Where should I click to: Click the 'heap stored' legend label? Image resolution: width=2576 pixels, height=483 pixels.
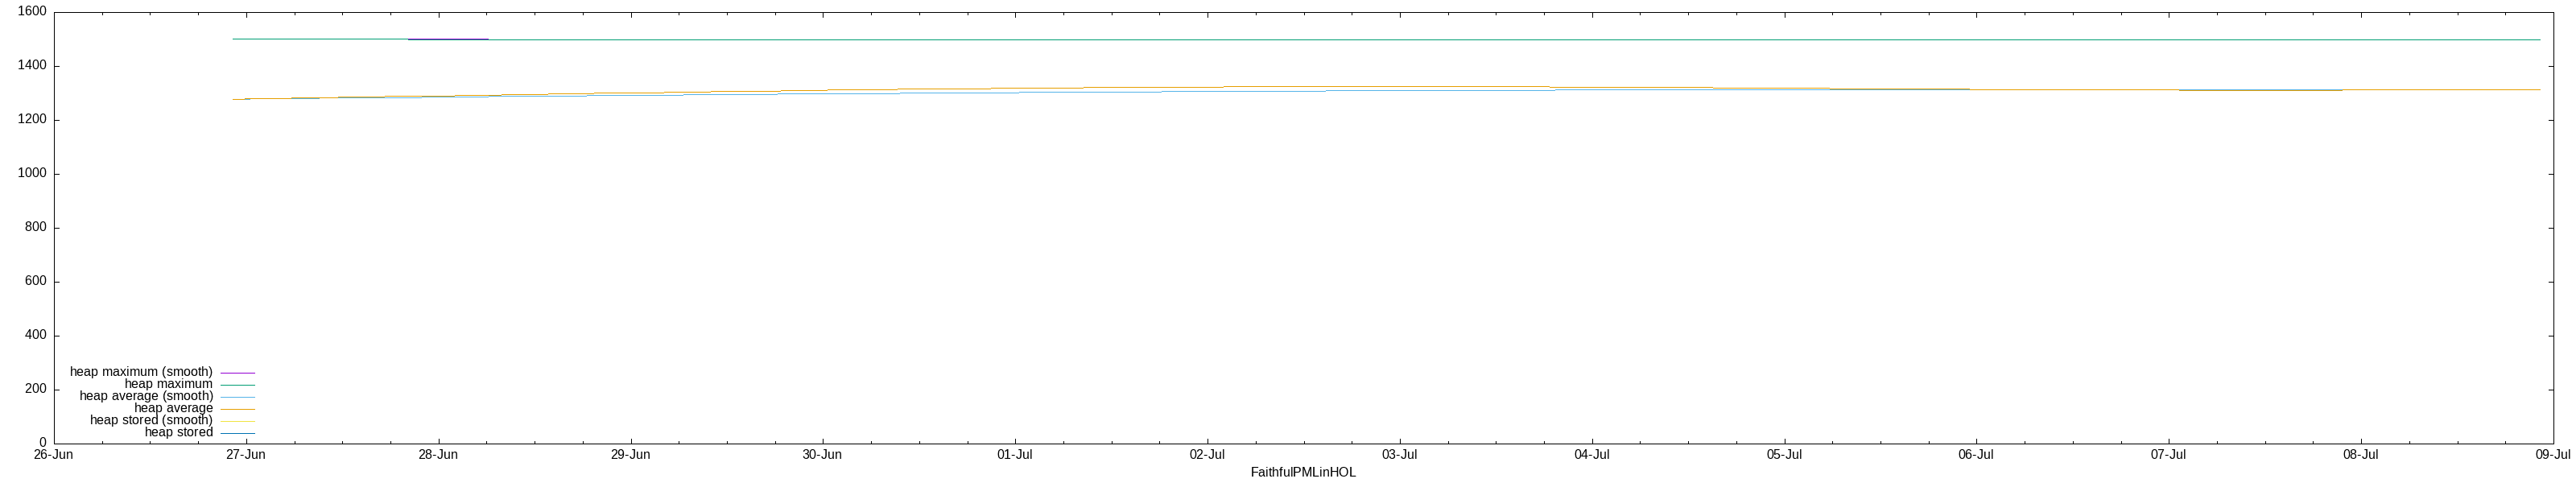click(x=178, y=432)
